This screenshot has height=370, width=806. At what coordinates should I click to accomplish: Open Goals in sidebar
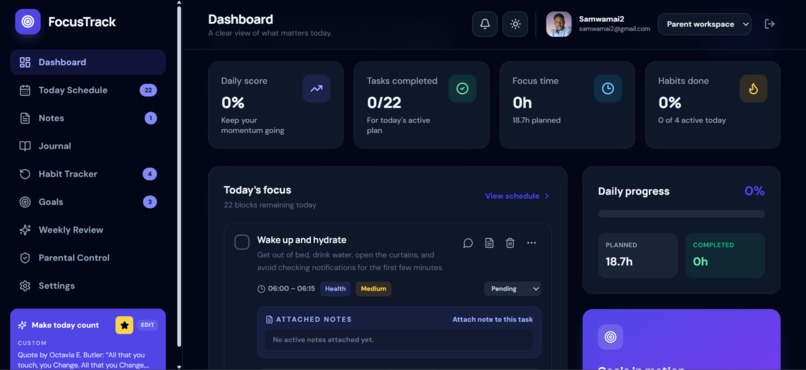click(88, 202)
